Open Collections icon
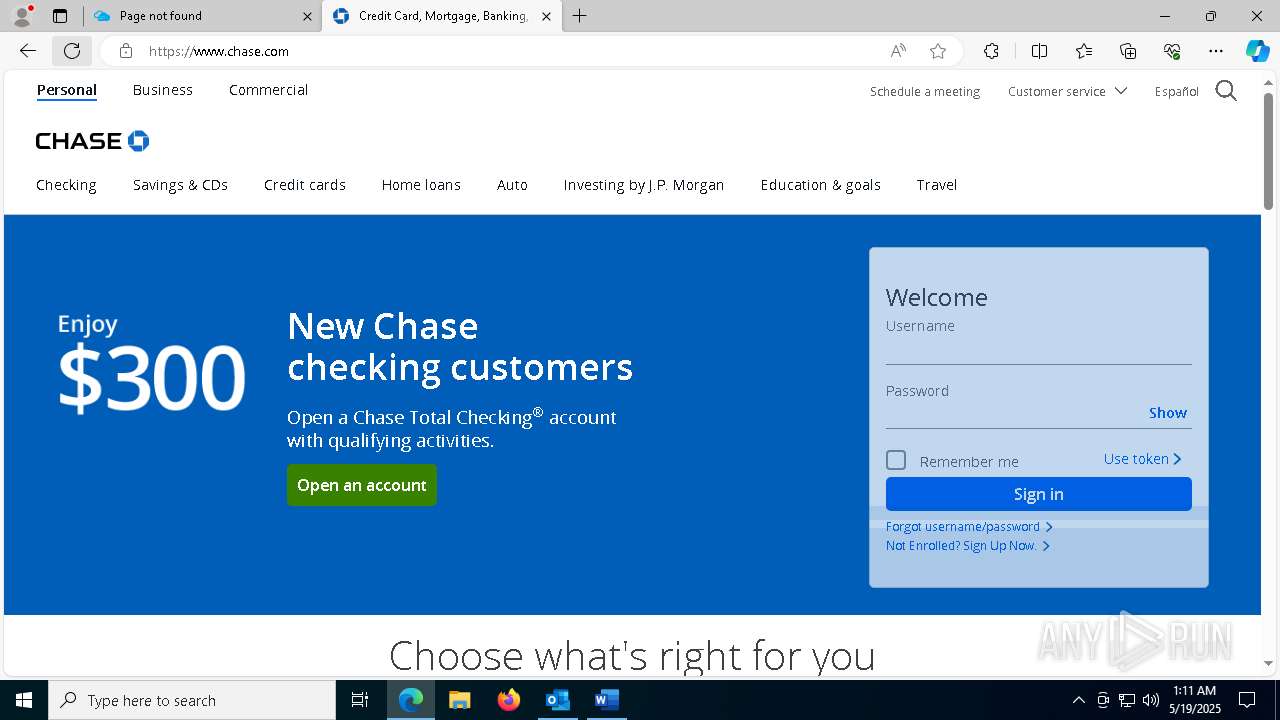Viewport: 1280px width, 720px height. pyautogui.click(x=1128, y=51)
